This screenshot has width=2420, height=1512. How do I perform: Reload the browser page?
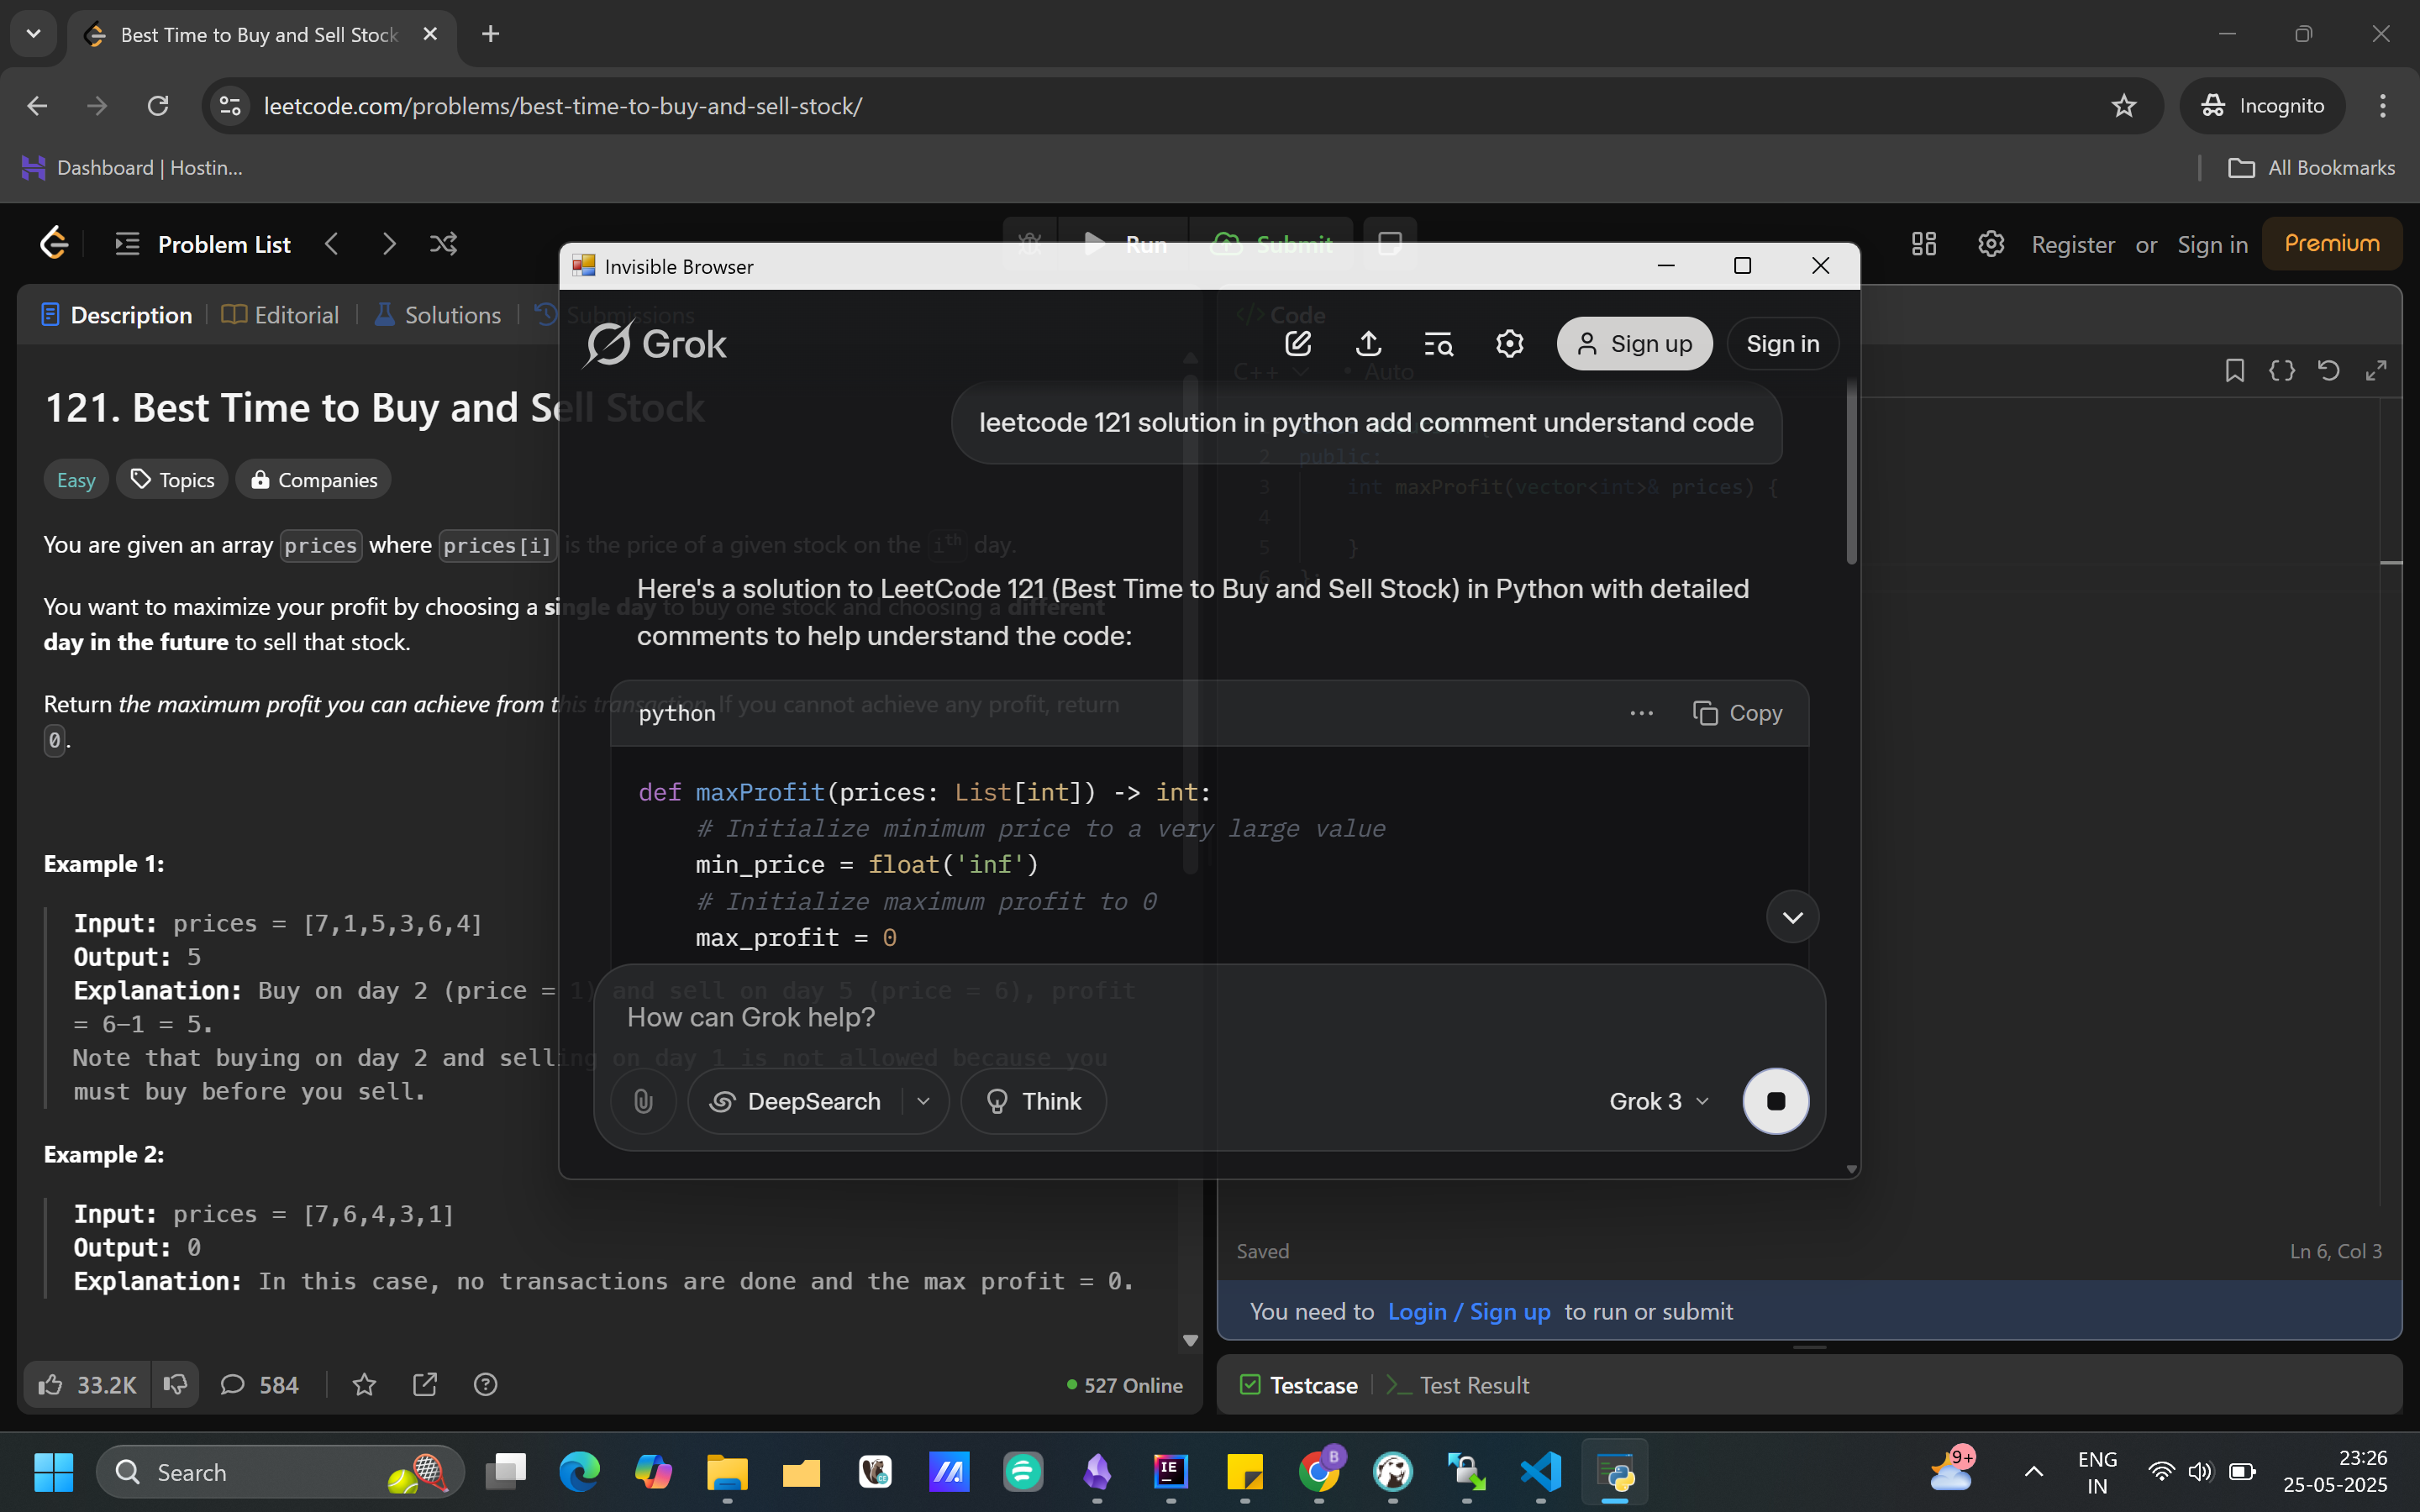click(158, 106)
